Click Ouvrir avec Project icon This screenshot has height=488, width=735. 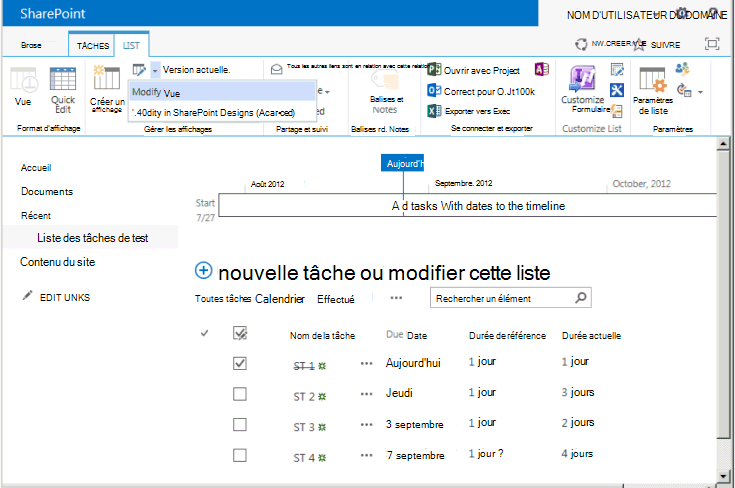(x=434, y=69)
